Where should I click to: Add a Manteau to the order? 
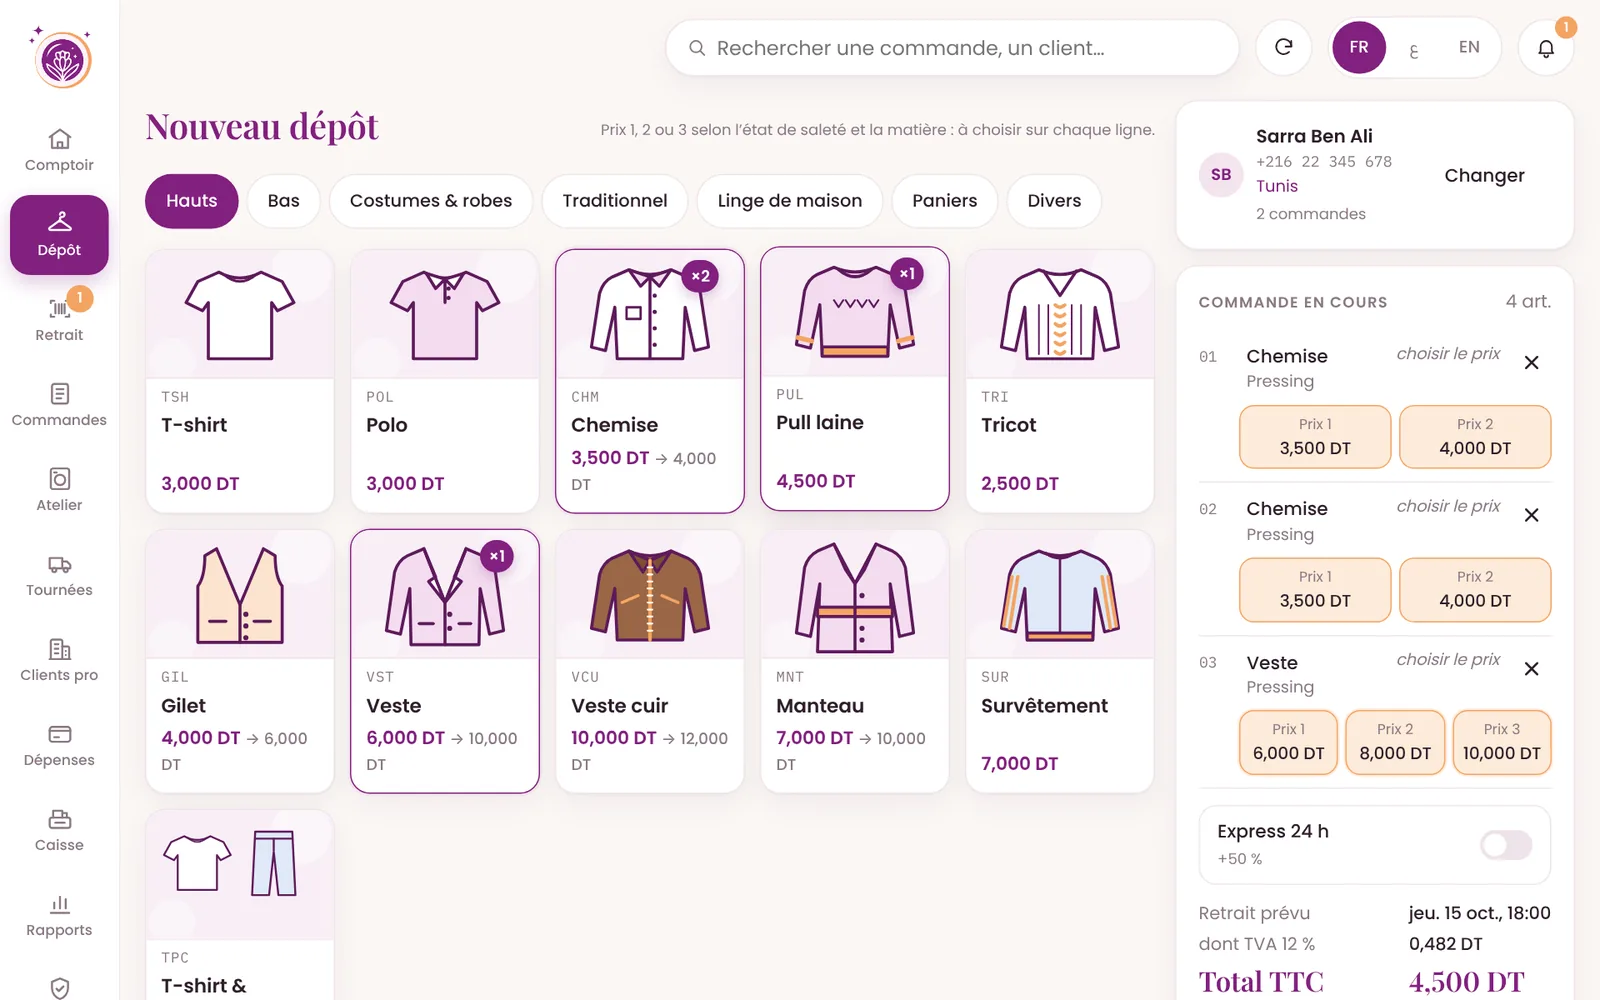(x=855, y=661)
